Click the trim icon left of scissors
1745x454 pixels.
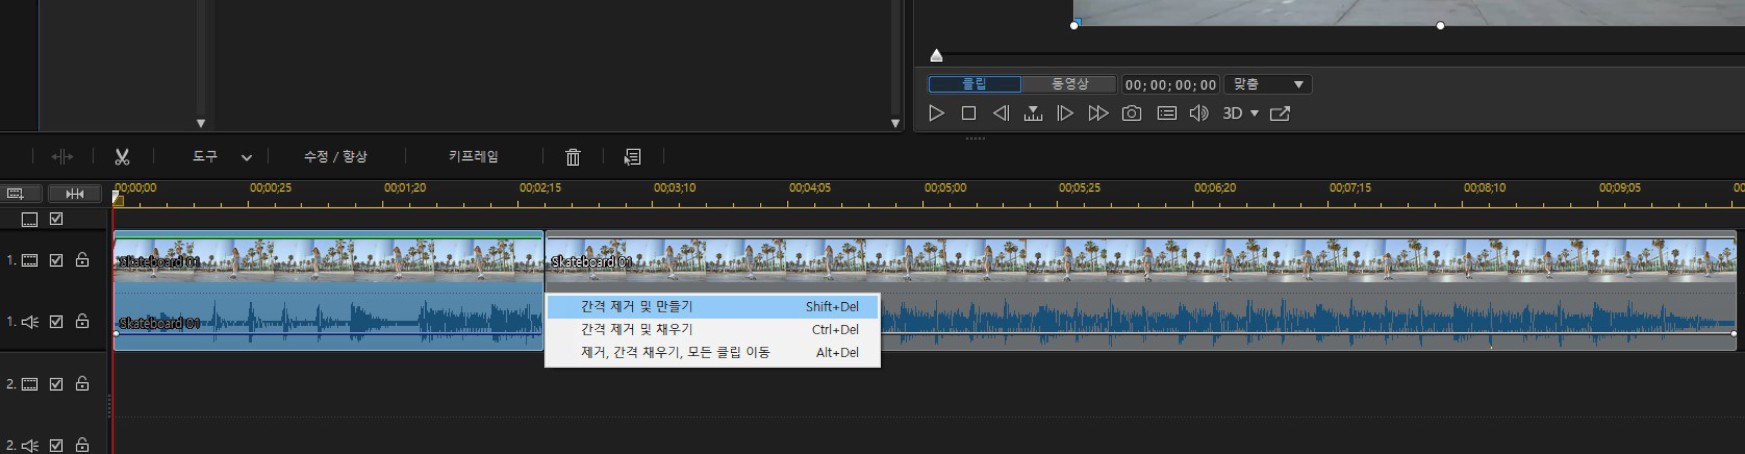62,157
